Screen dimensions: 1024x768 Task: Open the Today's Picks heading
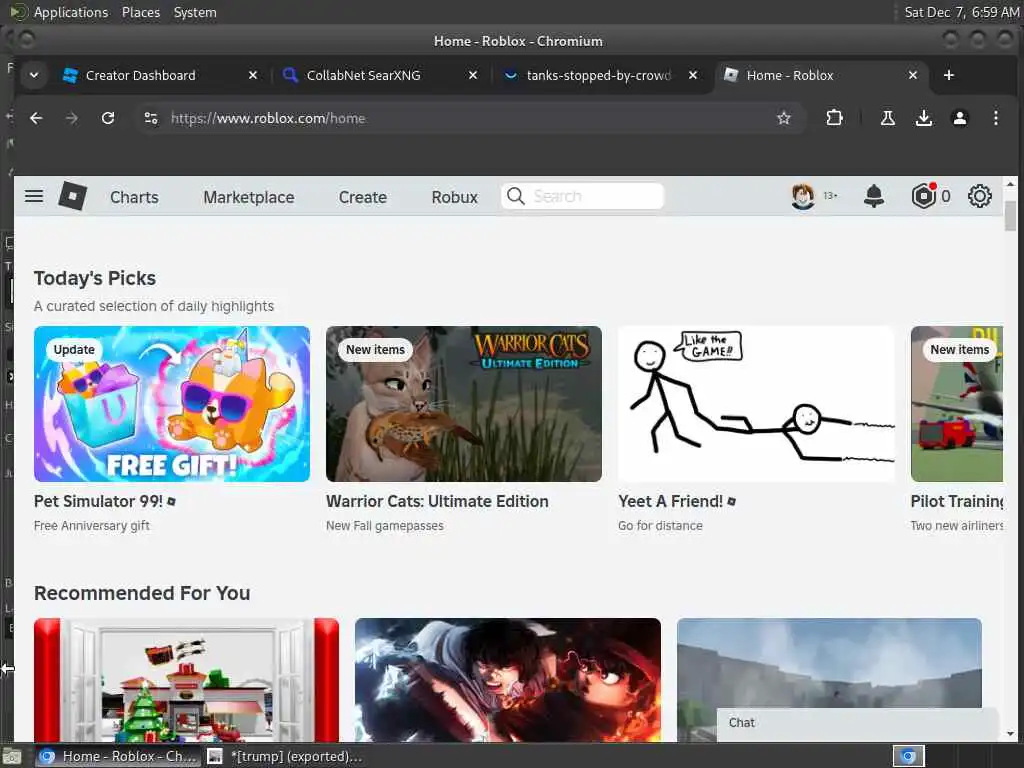coord(95,278)
